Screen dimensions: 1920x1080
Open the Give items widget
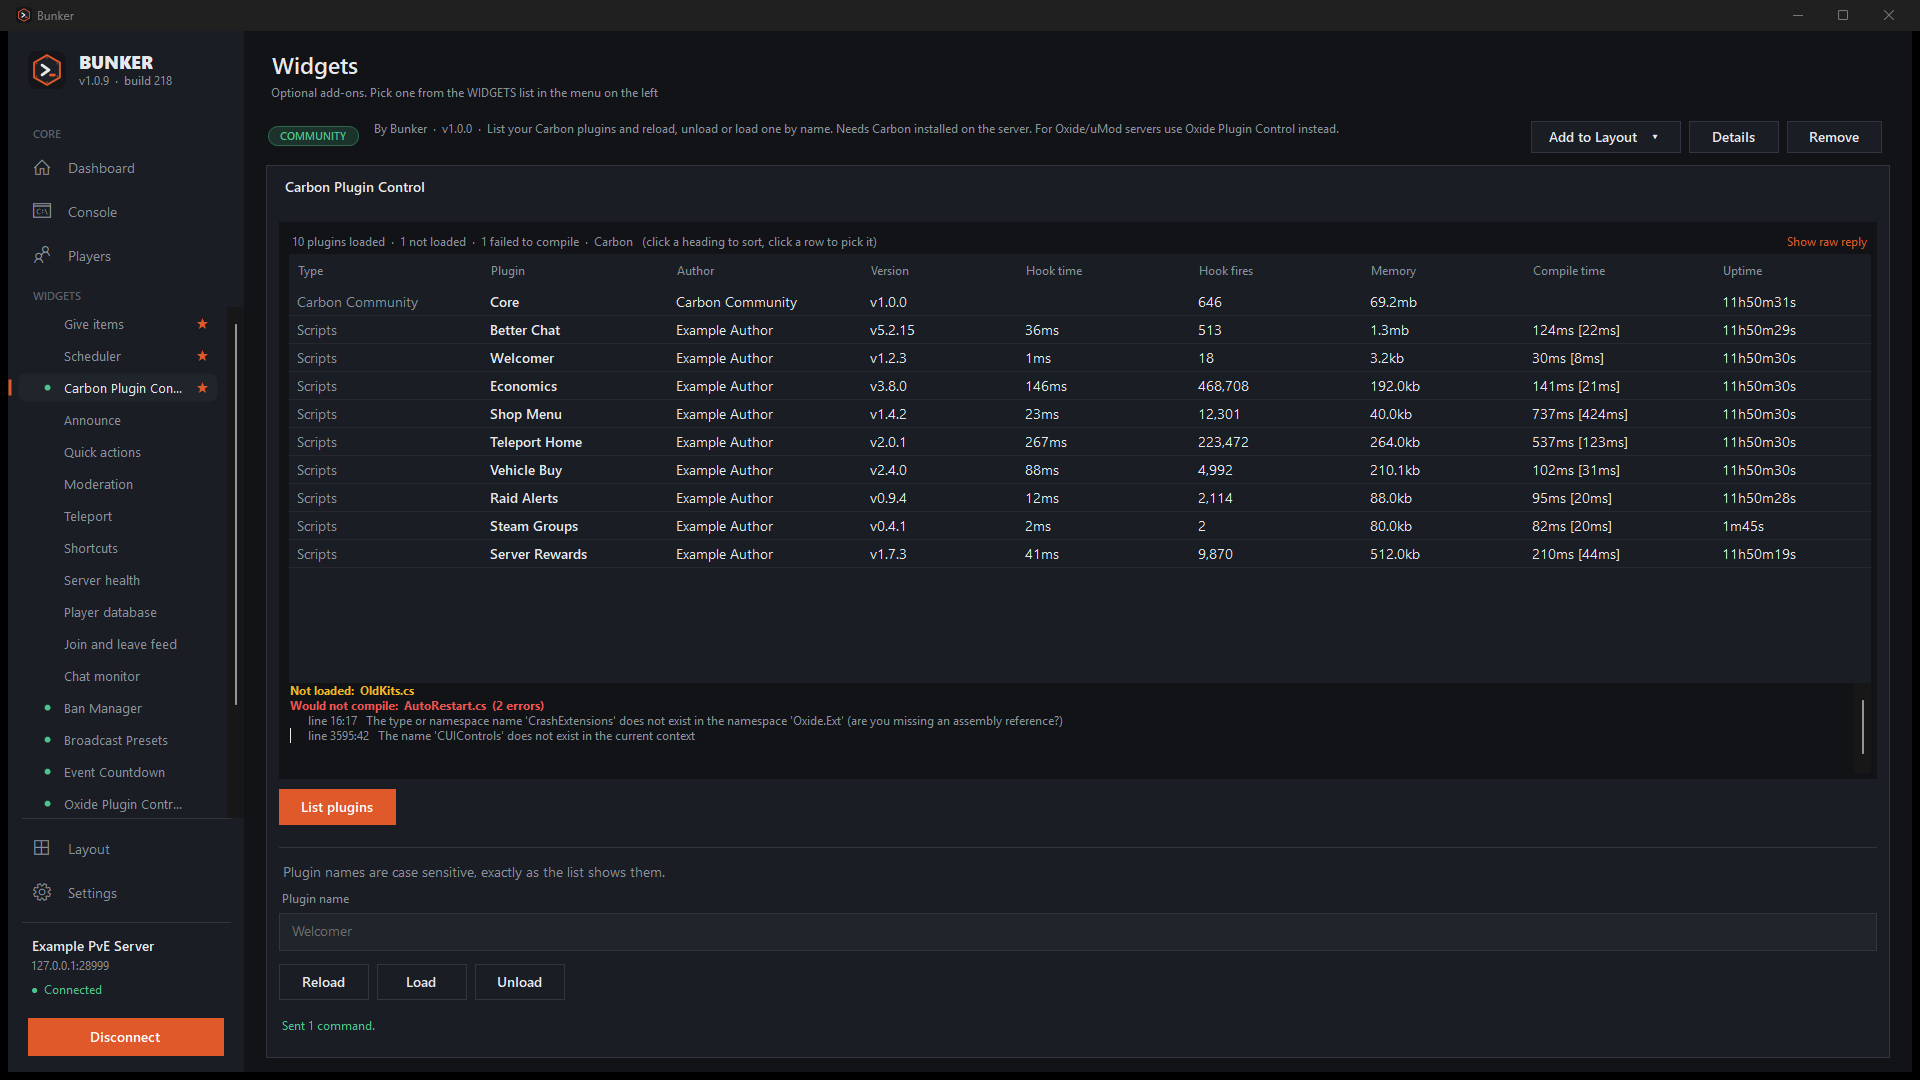pyautogui.click(x=94, y=324)
